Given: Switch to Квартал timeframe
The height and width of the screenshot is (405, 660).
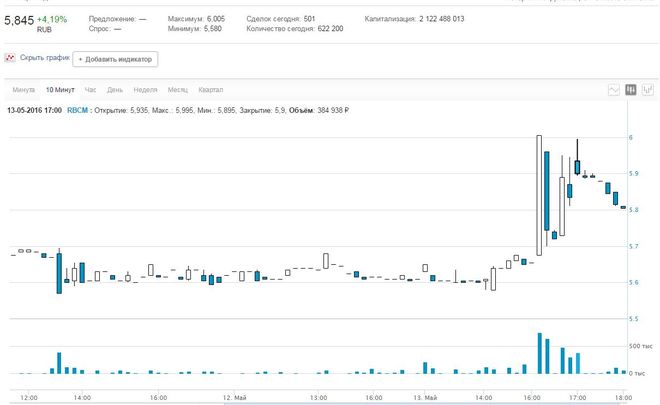Looking at the screenshot, I should (211, 90).
